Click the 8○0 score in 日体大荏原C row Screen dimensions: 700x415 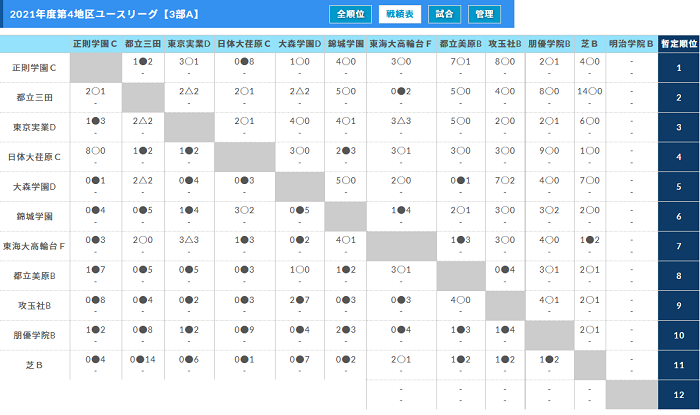point(96,151)
